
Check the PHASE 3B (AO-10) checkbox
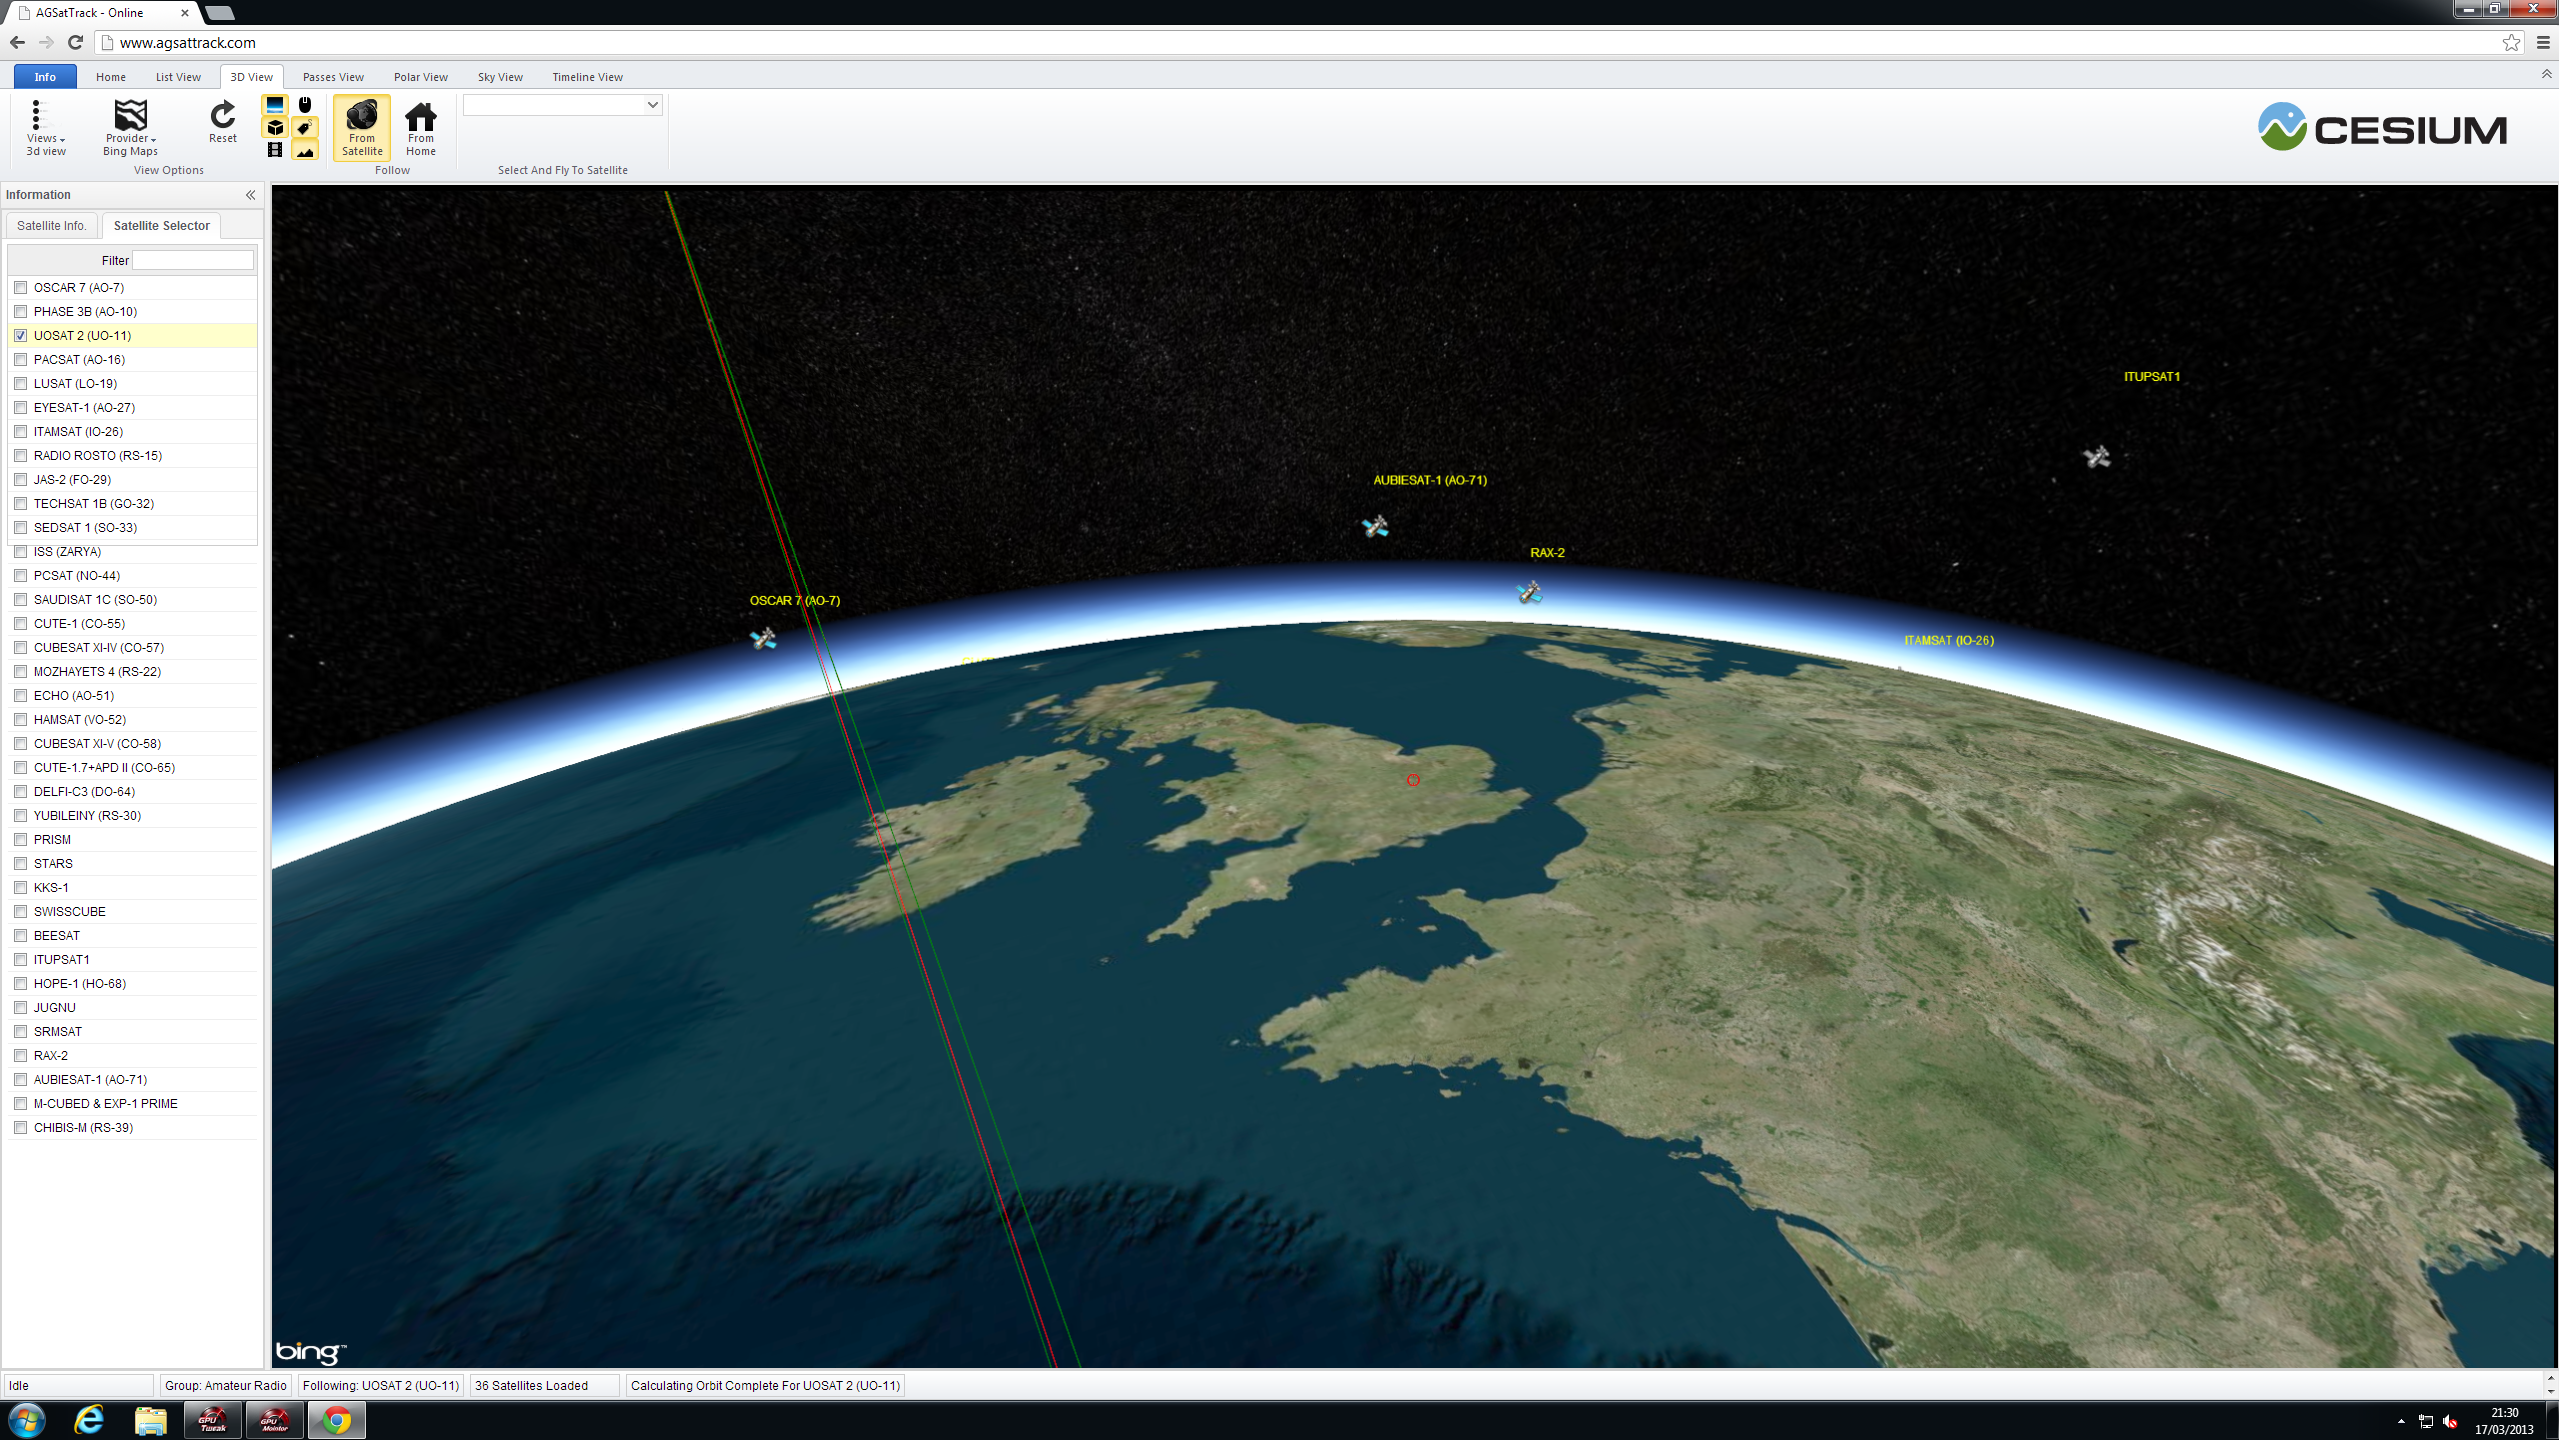point(20,311)
